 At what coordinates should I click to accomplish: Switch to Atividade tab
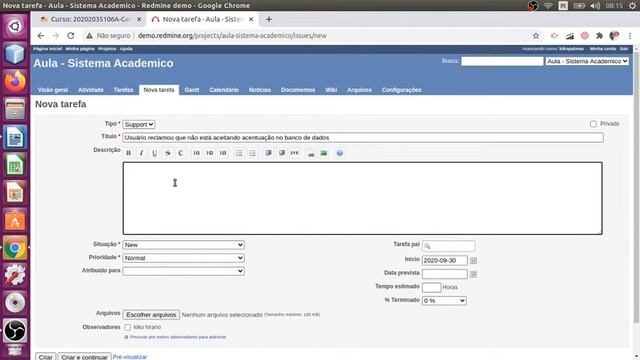(x=91, y=90)
